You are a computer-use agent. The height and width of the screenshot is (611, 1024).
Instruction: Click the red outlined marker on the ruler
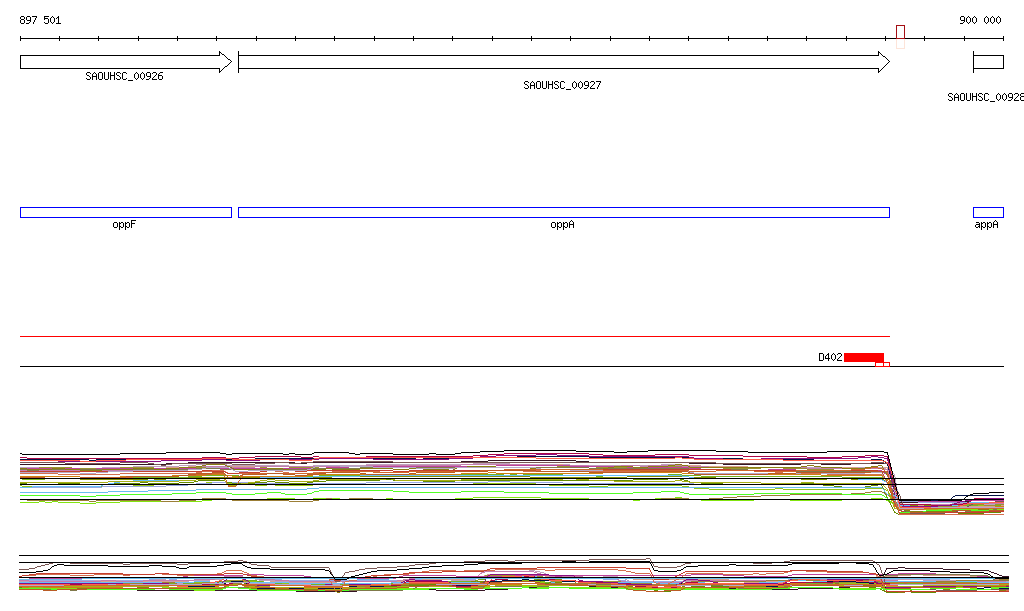click(x=900, y=36)
